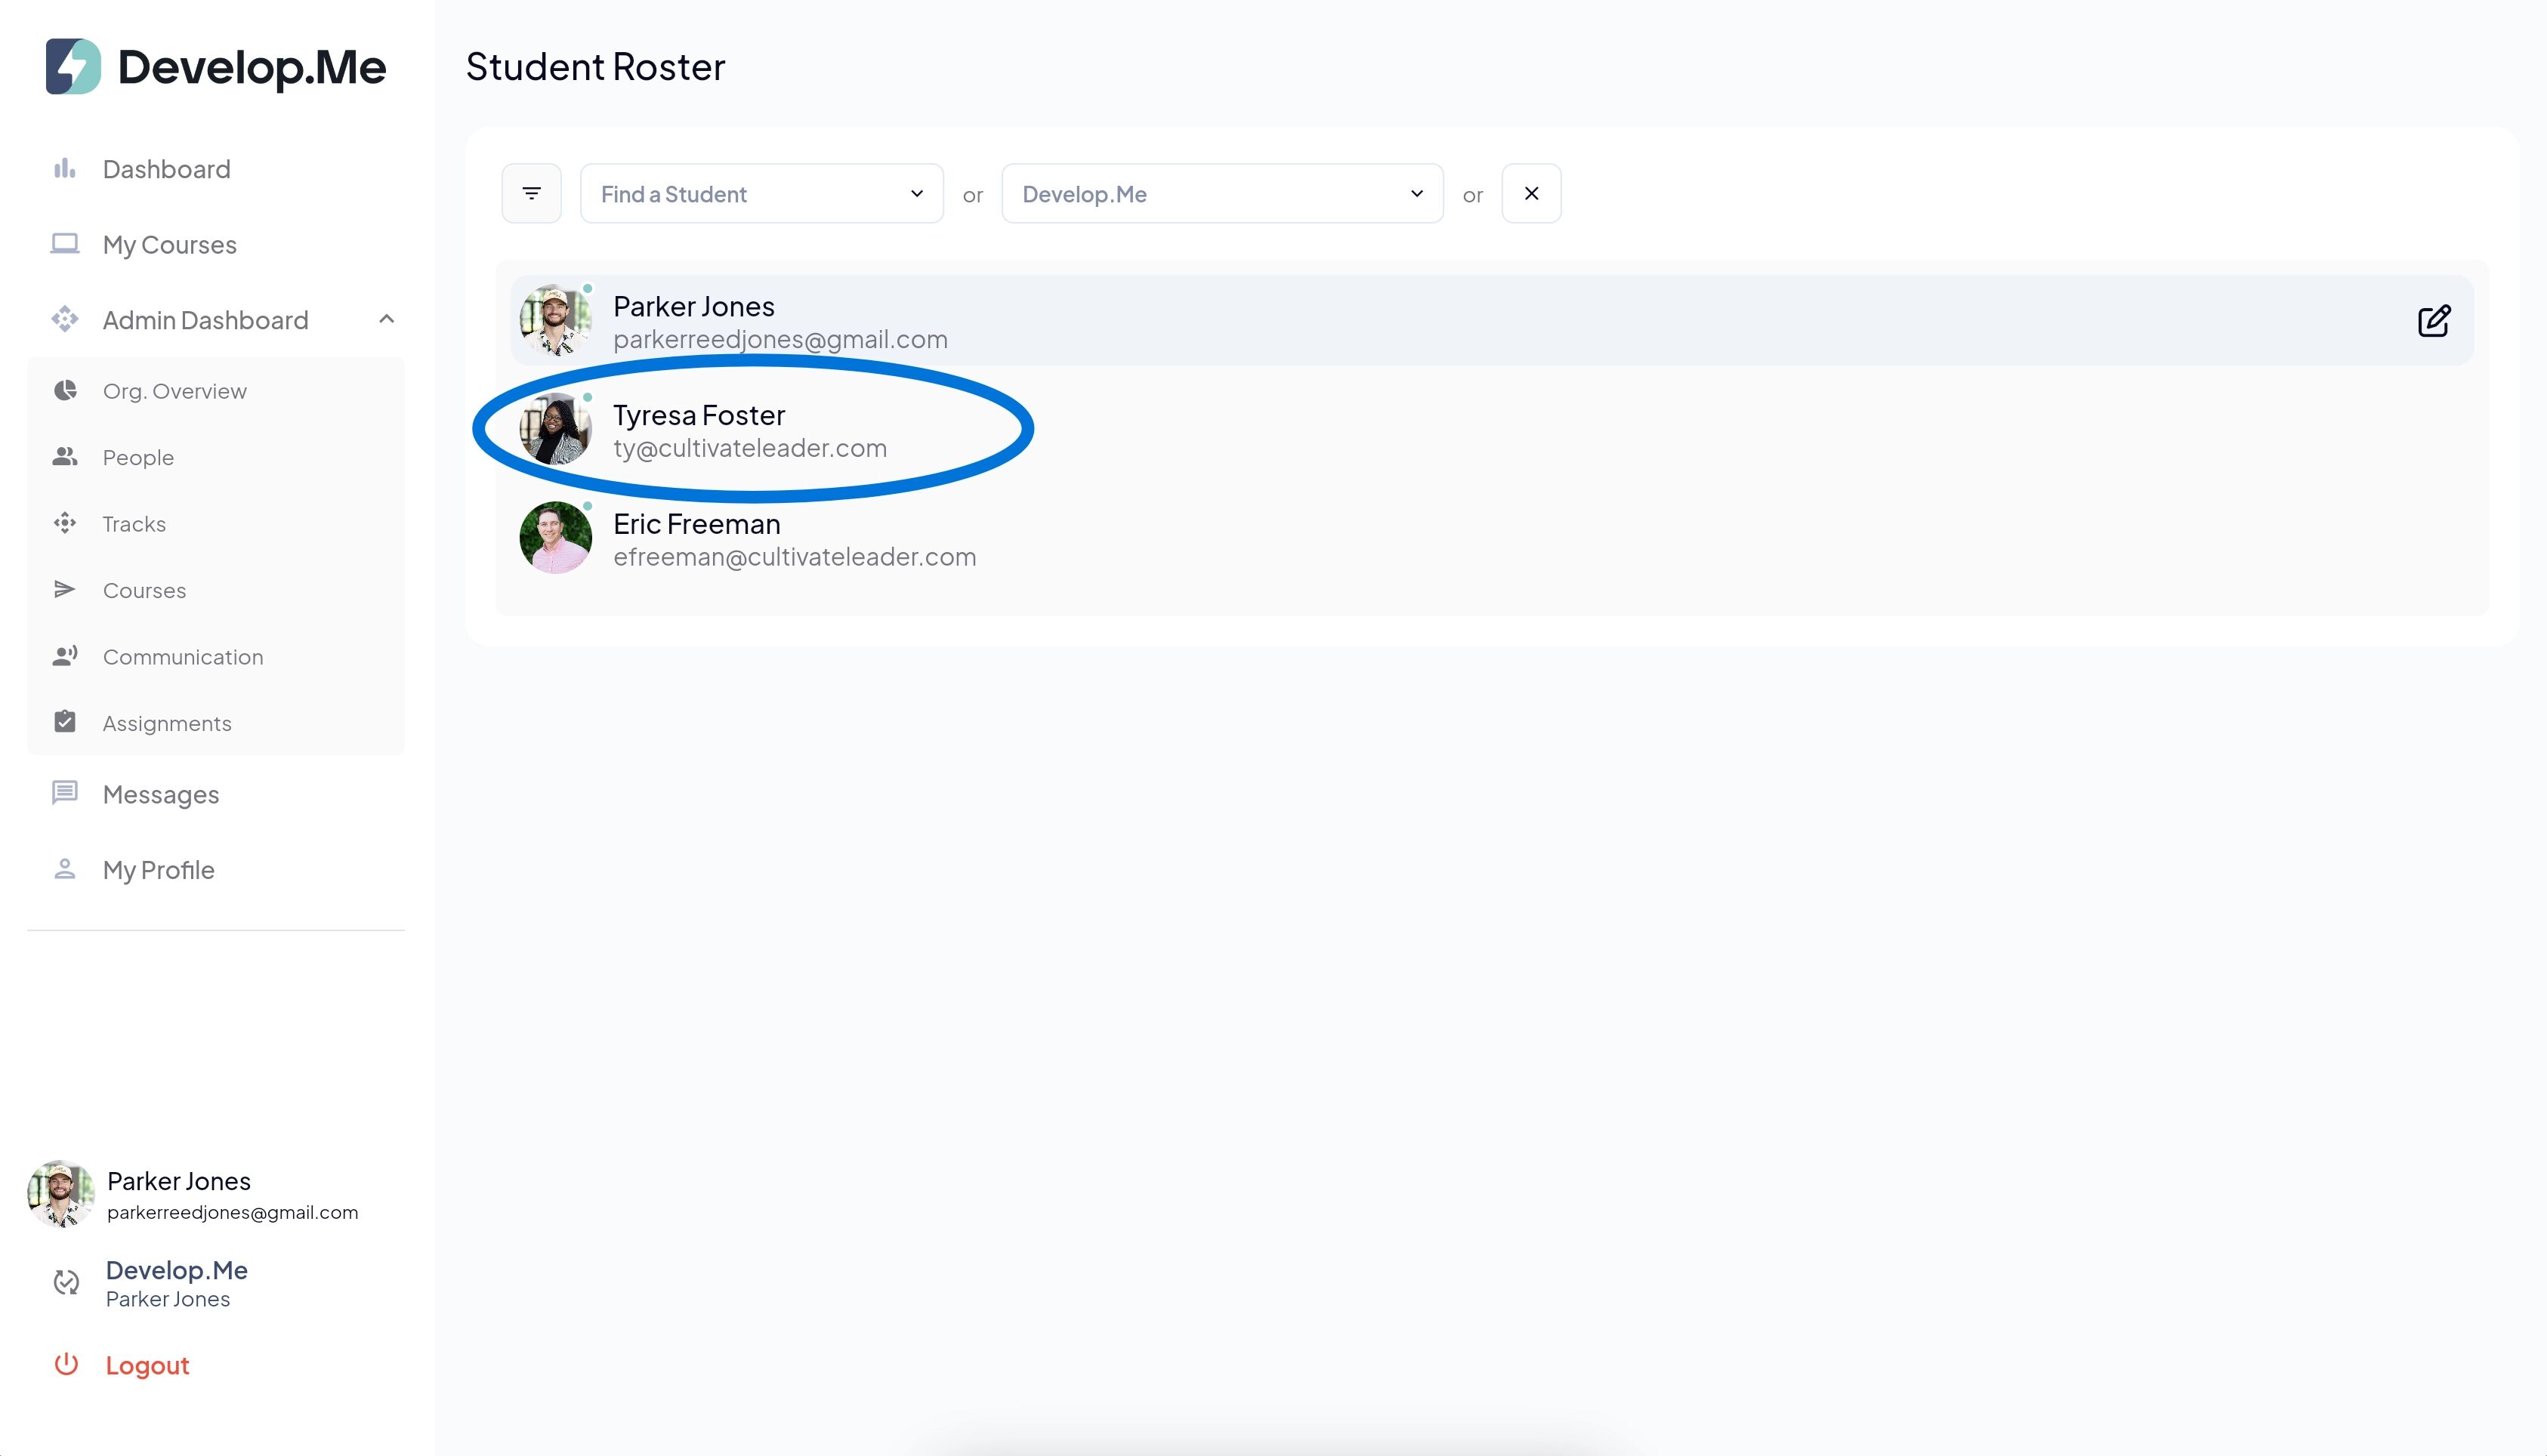Click the Logout power icon
2547x1456 pixels.
(x=66, y=1364)
